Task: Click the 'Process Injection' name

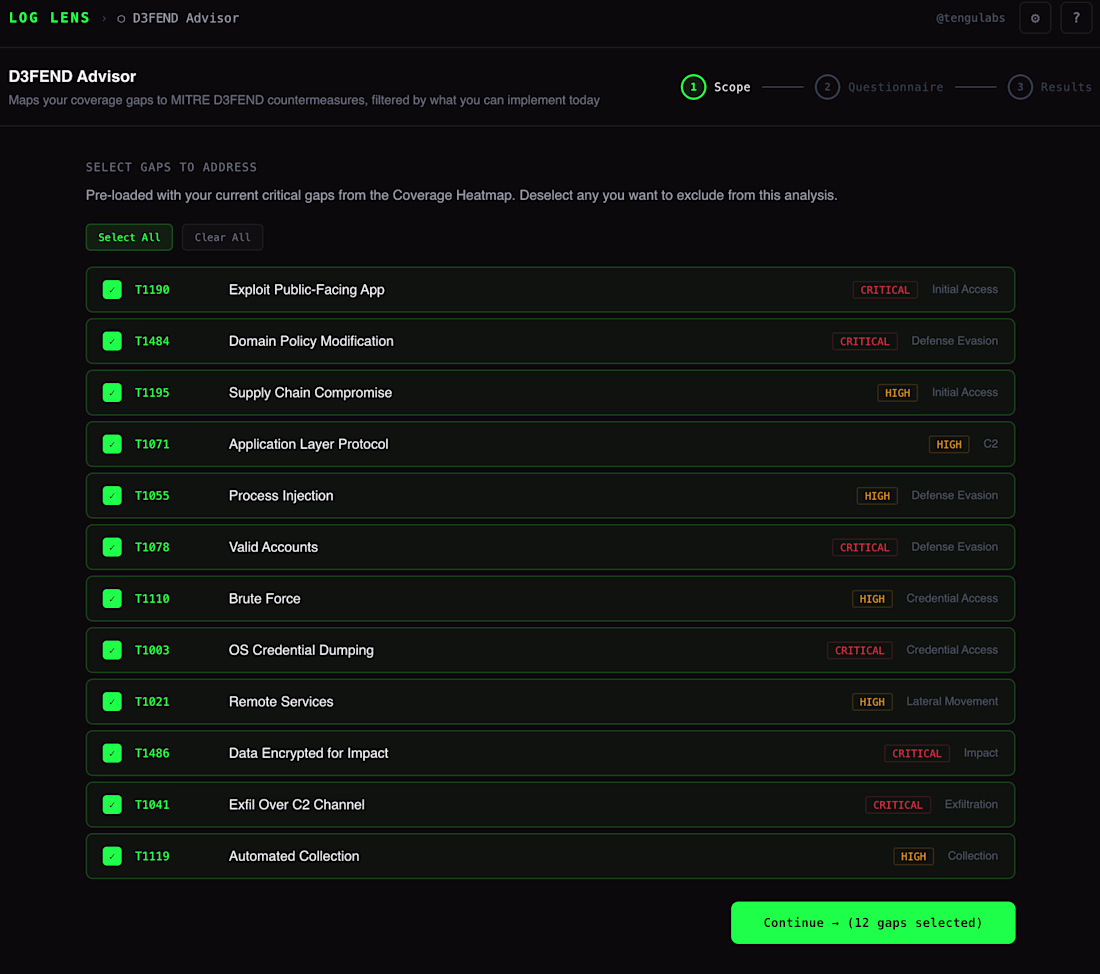Action: click(x=281, y=495)
